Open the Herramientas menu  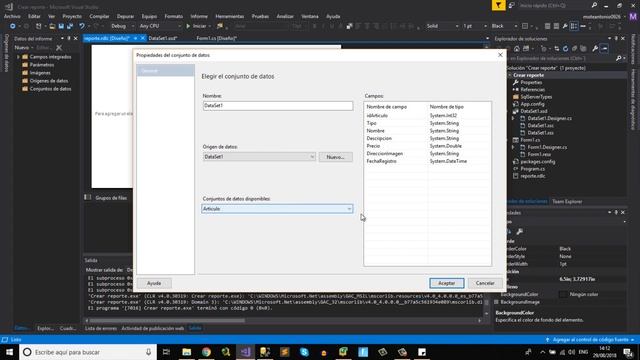coord(229,16)
